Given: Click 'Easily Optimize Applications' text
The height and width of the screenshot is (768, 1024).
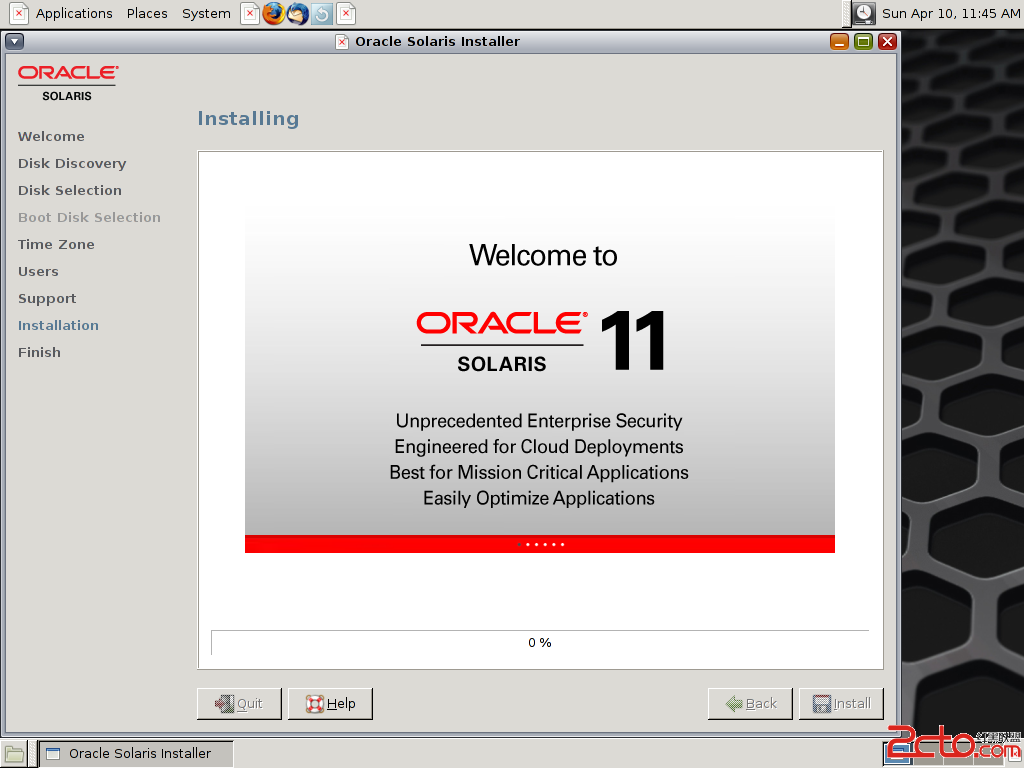Looking at the screenshot, I should [x=539, y=498].
